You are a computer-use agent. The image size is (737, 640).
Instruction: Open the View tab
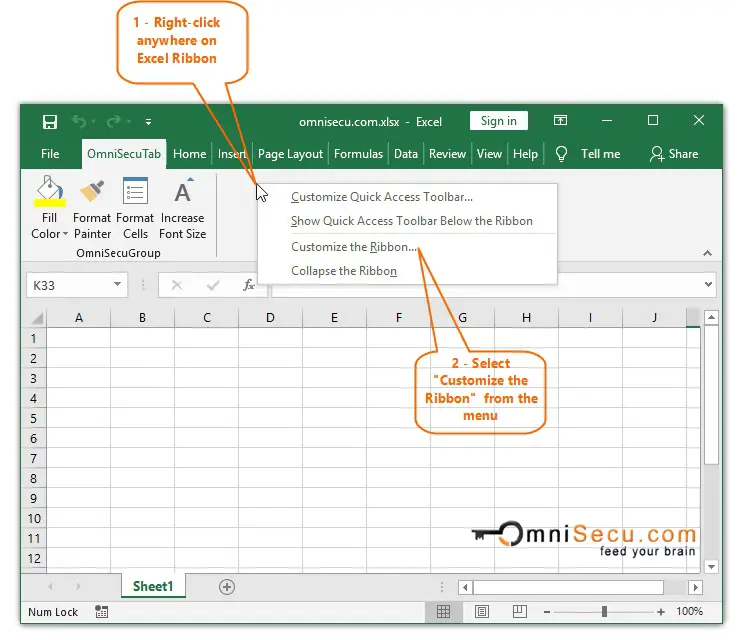tap(489, 154)
